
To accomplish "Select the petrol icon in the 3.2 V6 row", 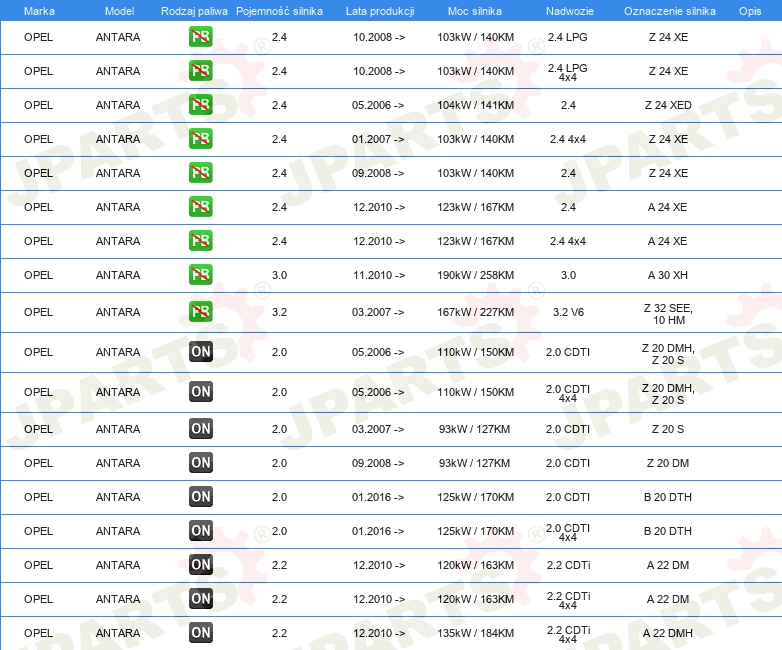I will (201, 312).
